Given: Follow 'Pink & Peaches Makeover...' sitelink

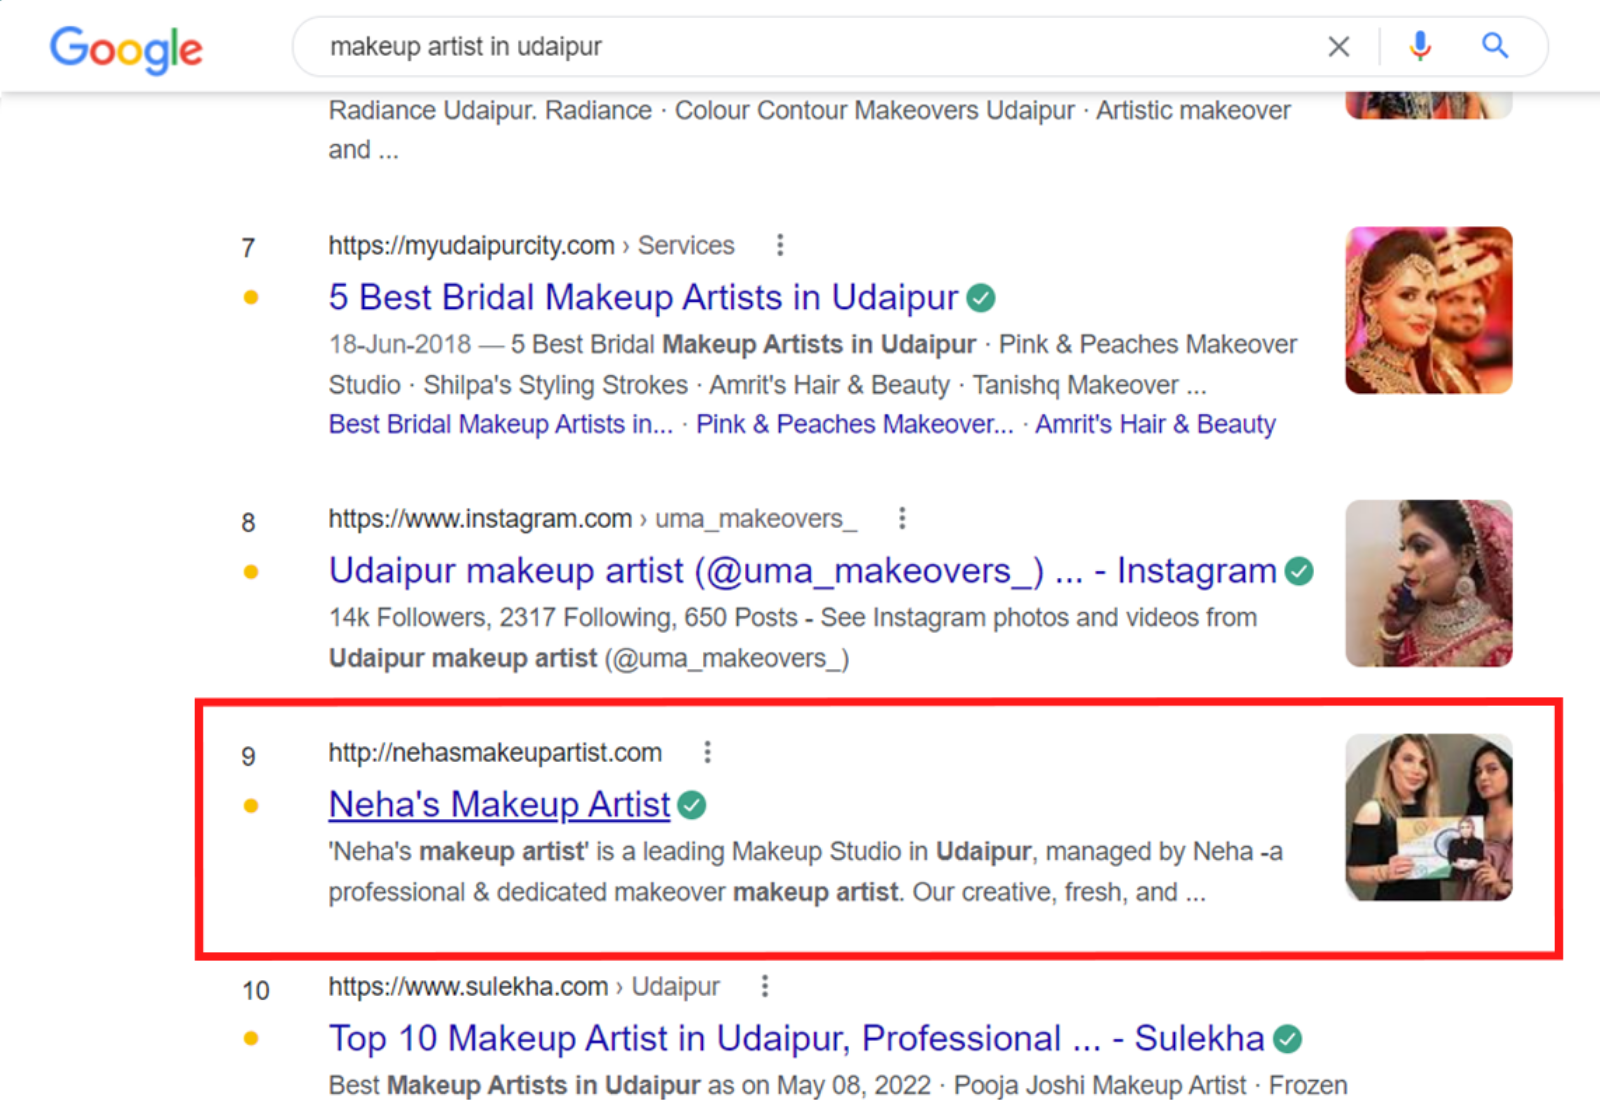Looking at the screenshot, I should click(x=854, y=424).
